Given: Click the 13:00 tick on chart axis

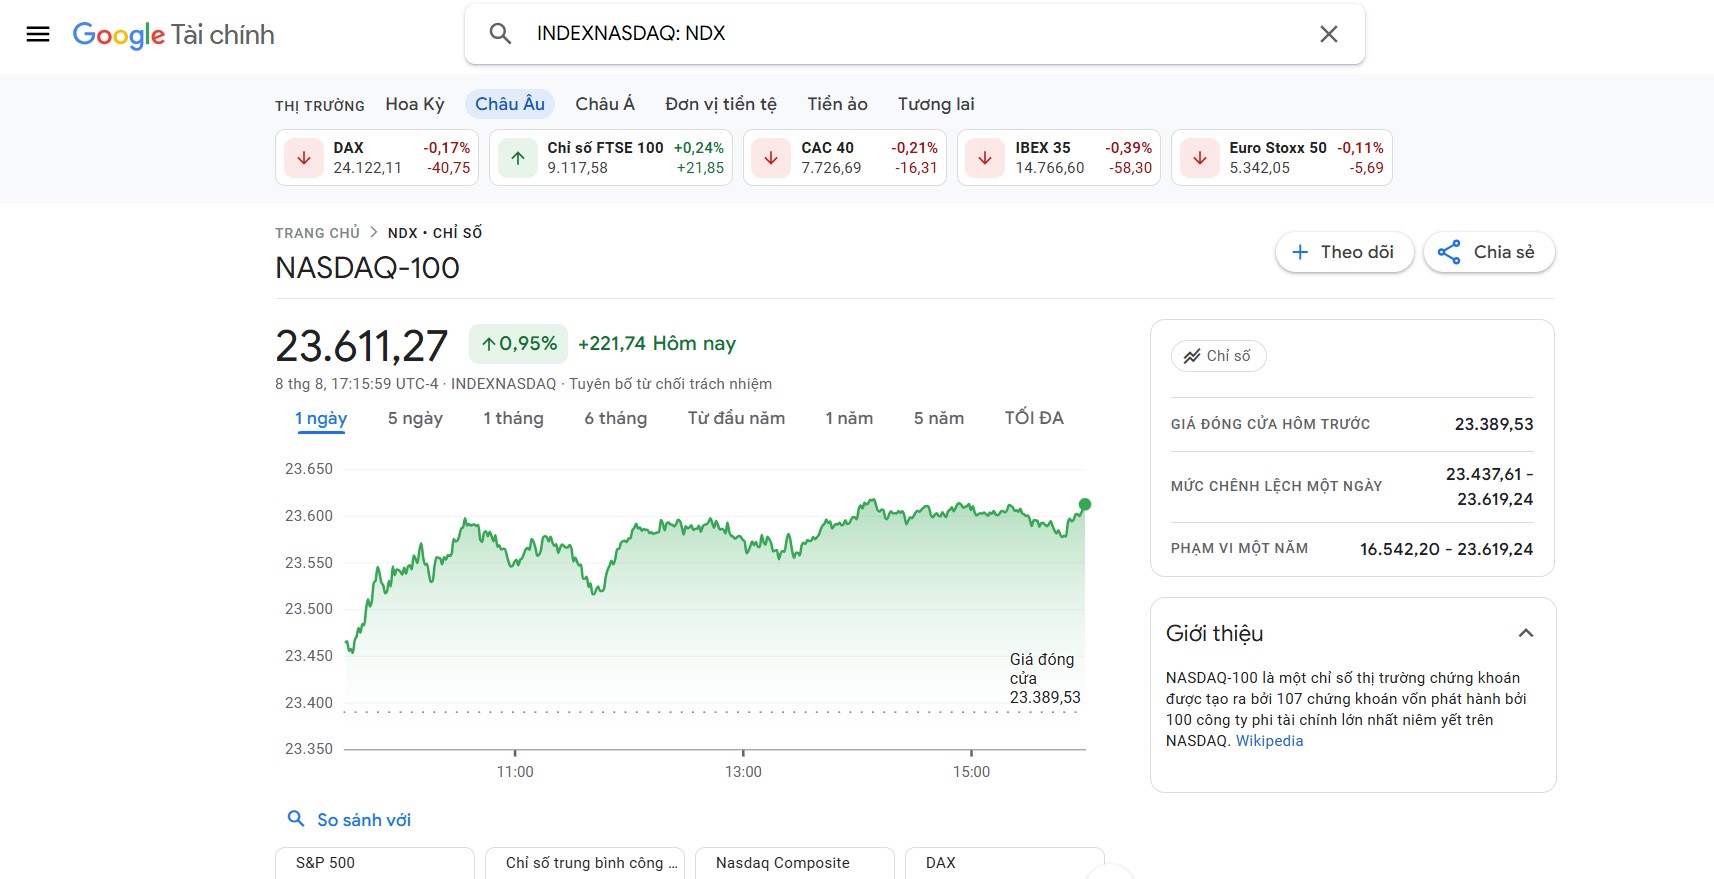Looking at the screenshot, I should [743, 772].
